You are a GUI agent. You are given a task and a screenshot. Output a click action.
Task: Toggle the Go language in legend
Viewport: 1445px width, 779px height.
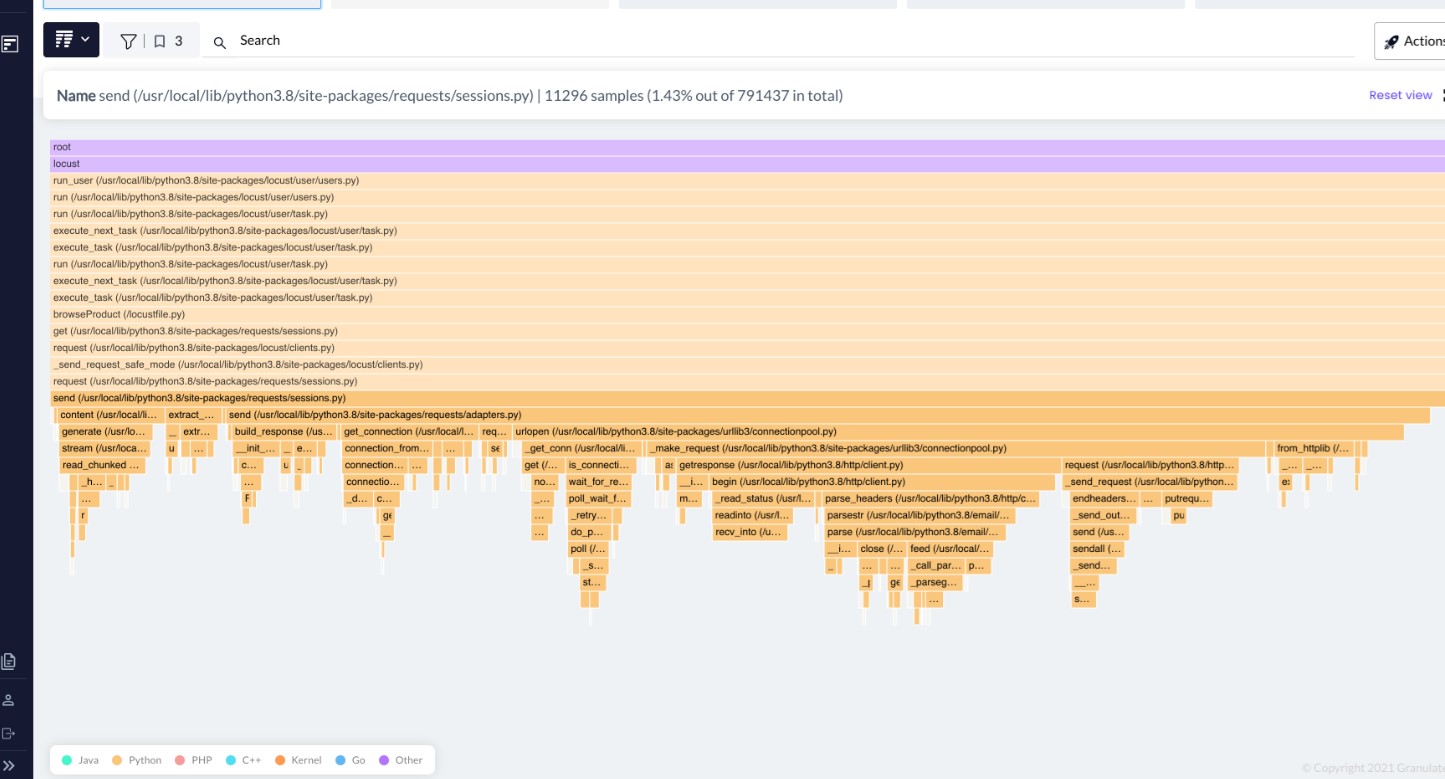(x=349, y=760)
